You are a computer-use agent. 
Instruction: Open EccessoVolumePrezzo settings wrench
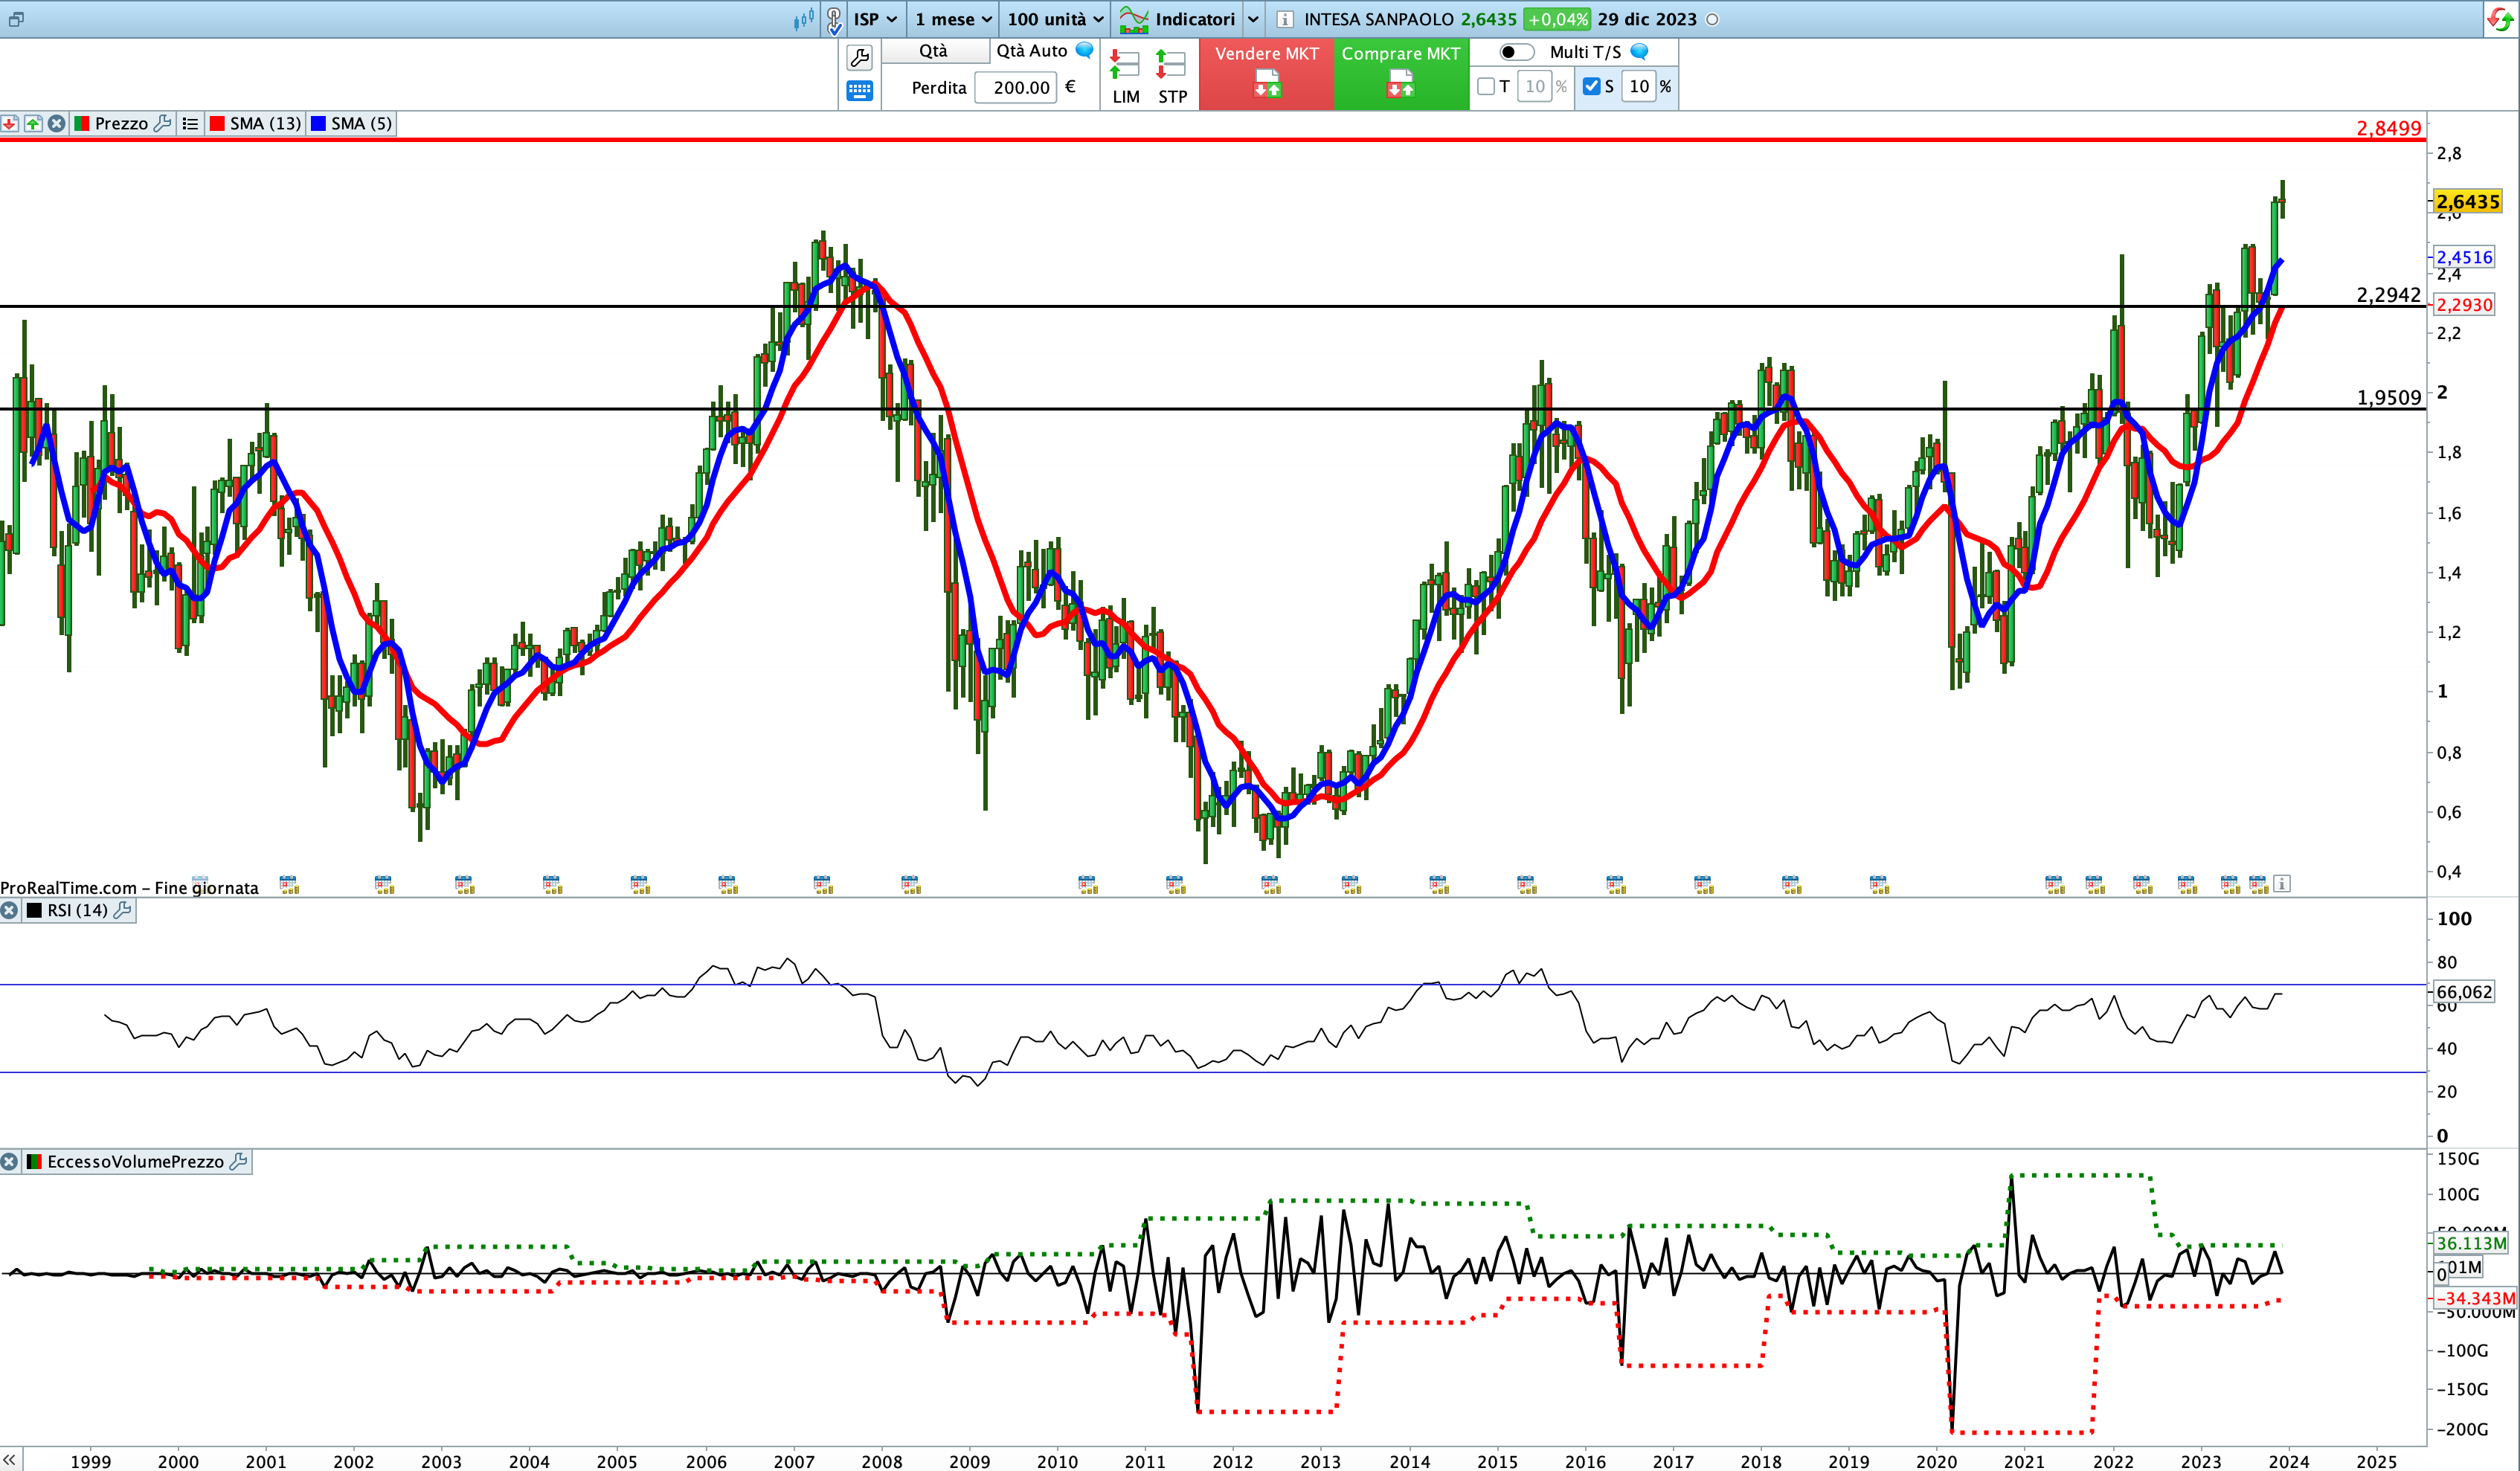point(238,1162)
